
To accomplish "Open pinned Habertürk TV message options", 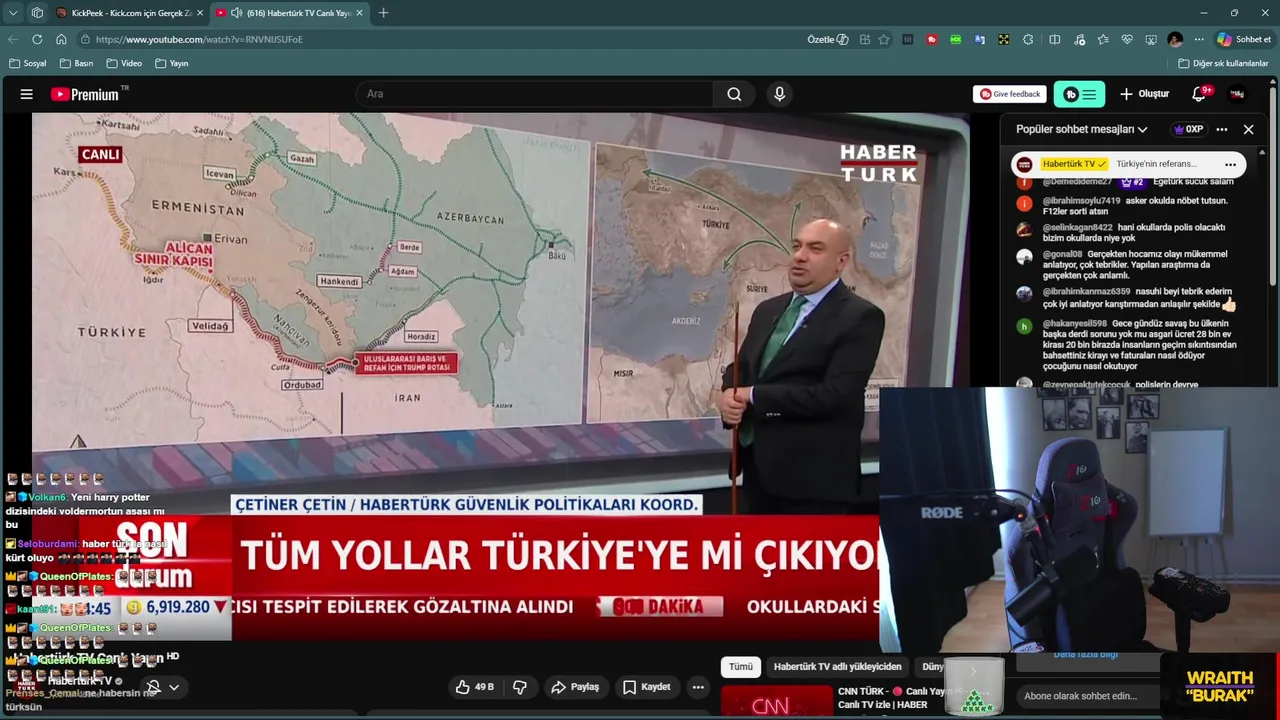I will click(x=1231, y=164).
